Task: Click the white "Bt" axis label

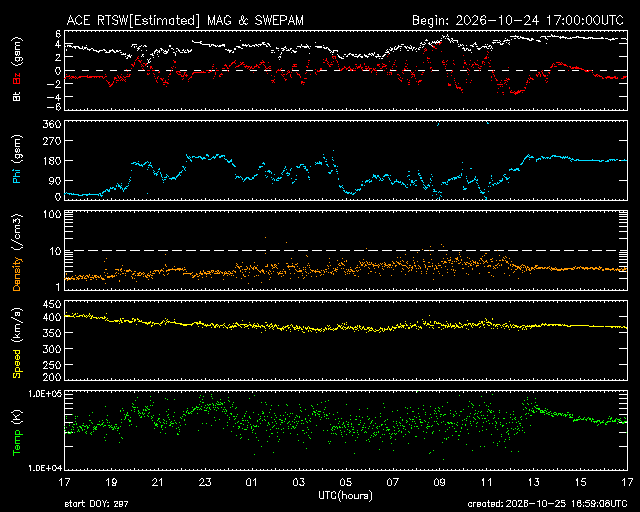Action: pos(17,96)
